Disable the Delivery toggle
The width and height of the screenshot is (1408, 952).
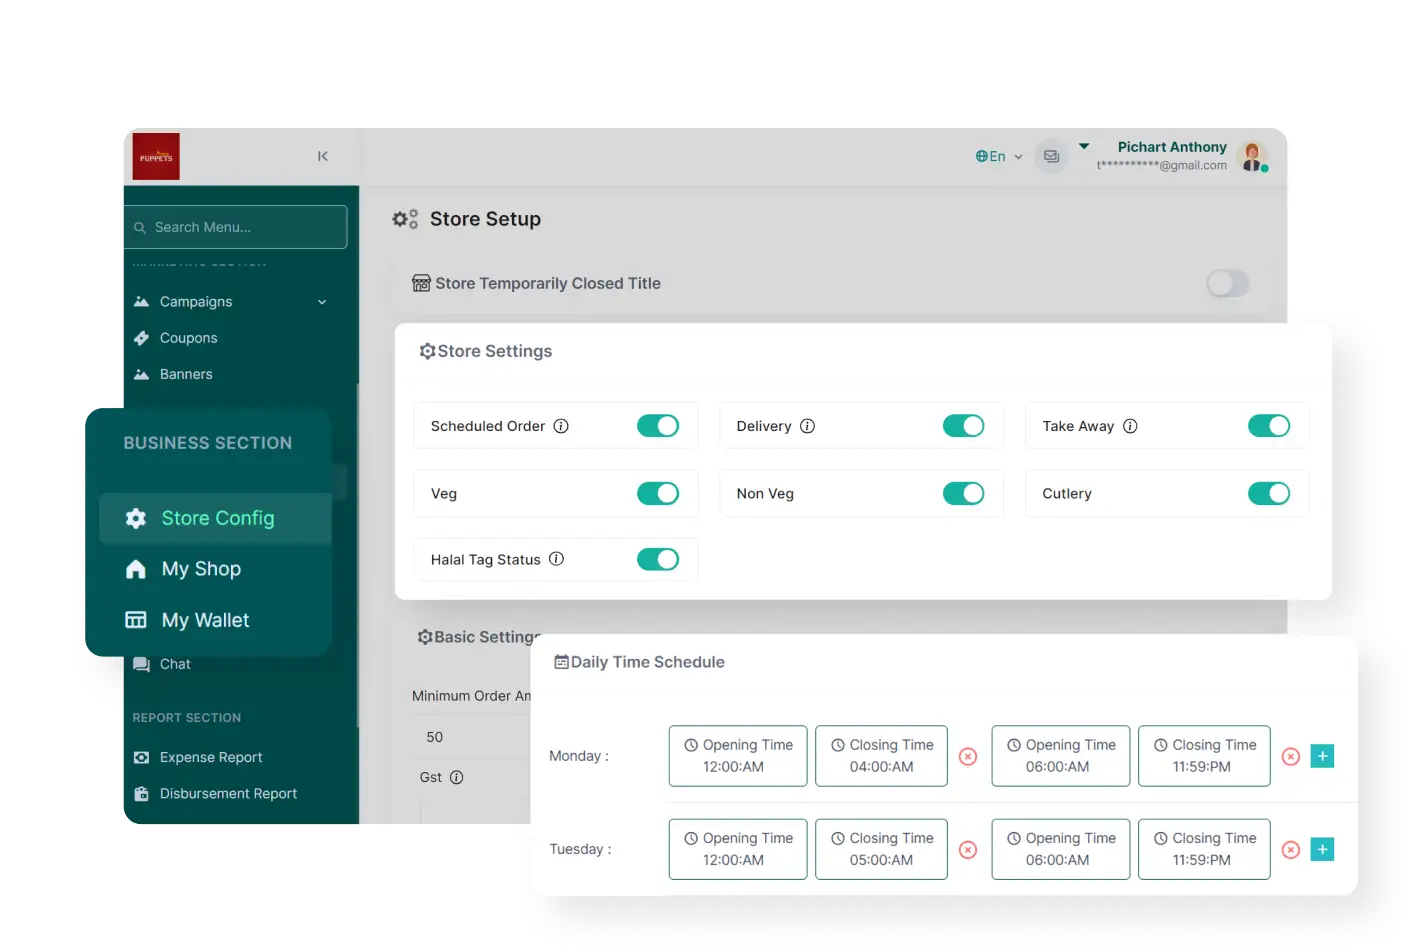[963, 426]
